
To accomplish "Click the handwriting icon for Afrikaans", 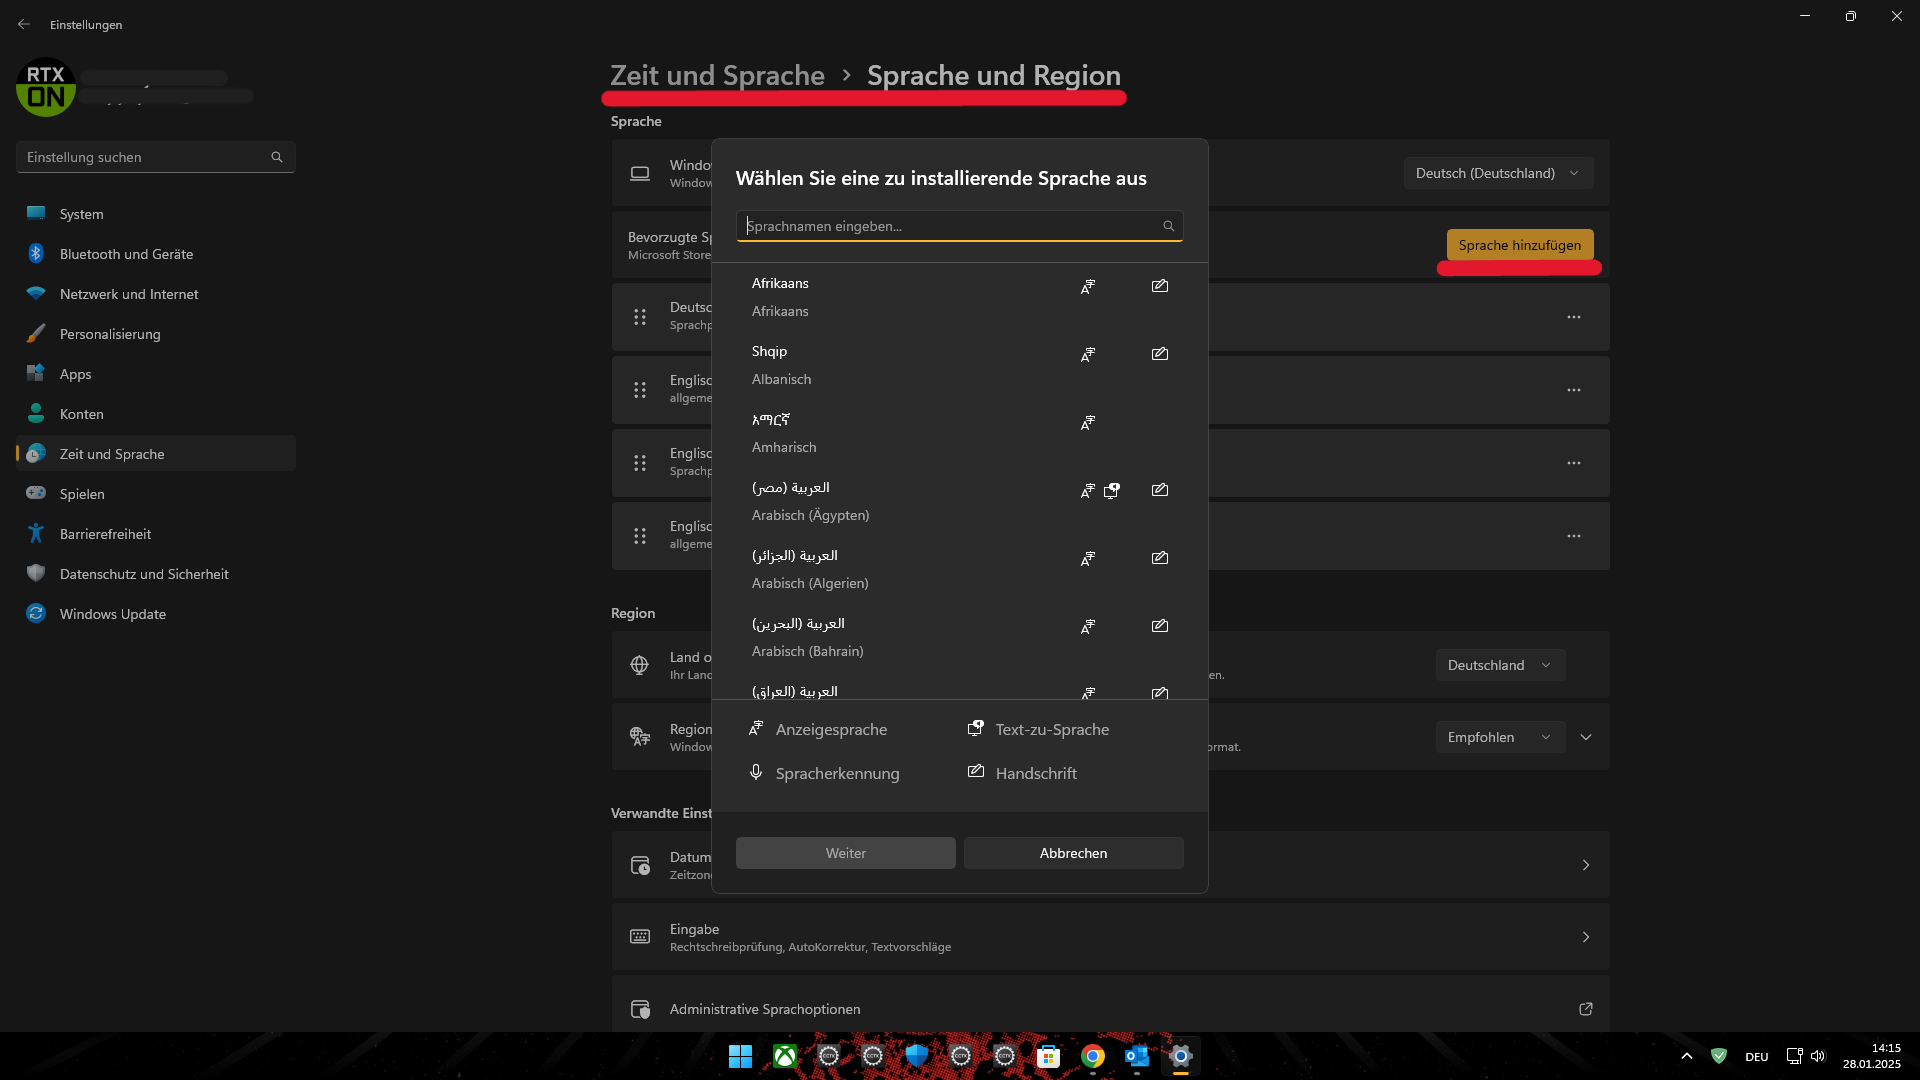I will point(1160,286).
